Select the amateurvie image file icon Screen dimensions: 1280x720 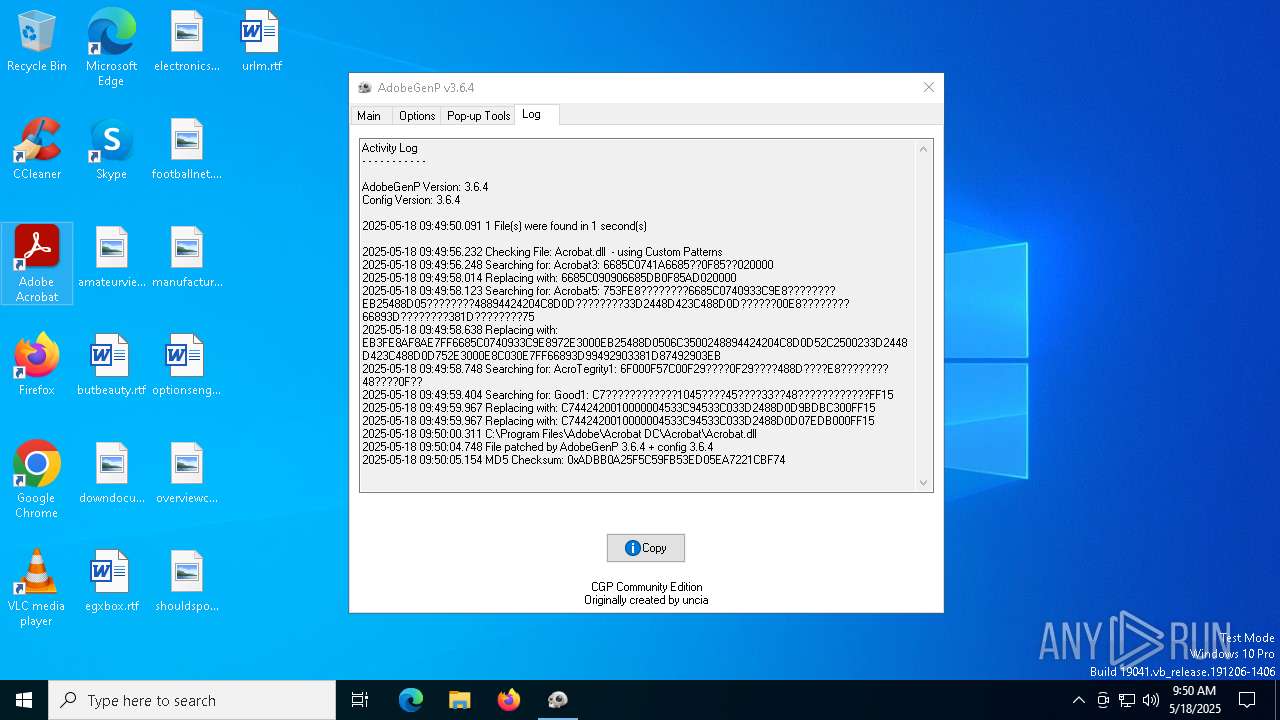[111, 257]
